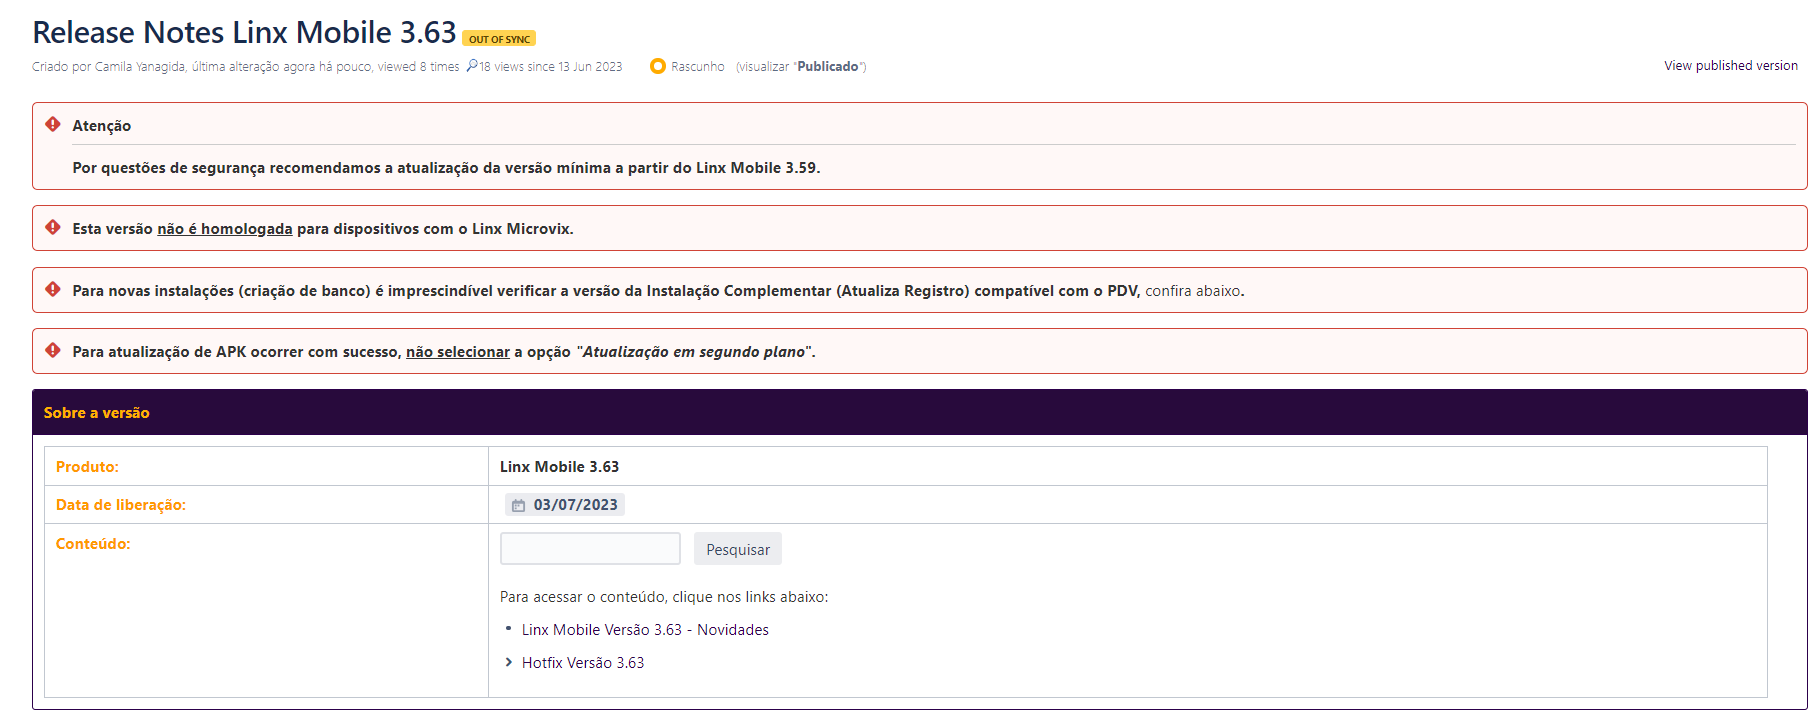Viewport: 1816px width, 719px height.
Task: Click the Rascunho status label
Action: click(x=697, y=67)
